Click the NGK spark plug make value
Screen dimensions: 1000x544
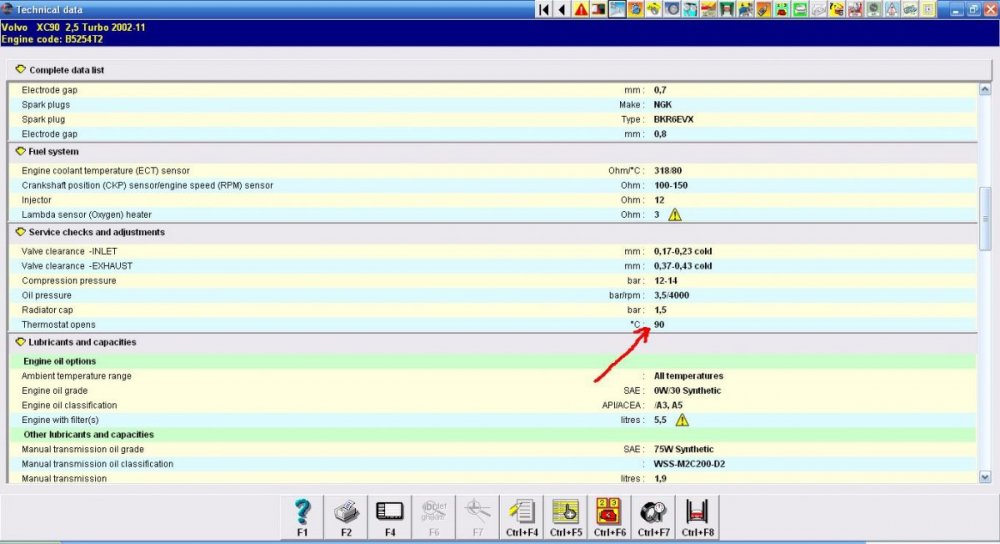click(663, 105)
